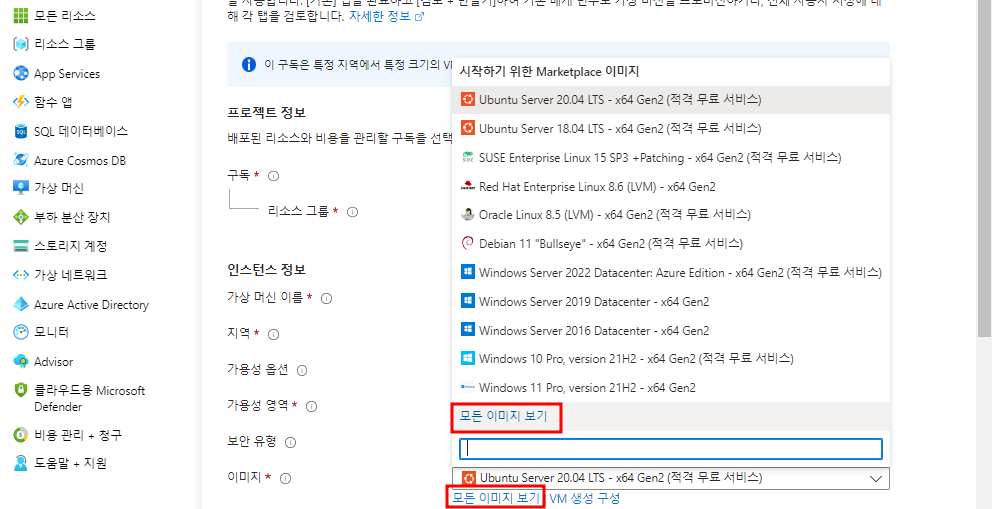Click the 인스턴스 정보 heading

tap(266, 270)
